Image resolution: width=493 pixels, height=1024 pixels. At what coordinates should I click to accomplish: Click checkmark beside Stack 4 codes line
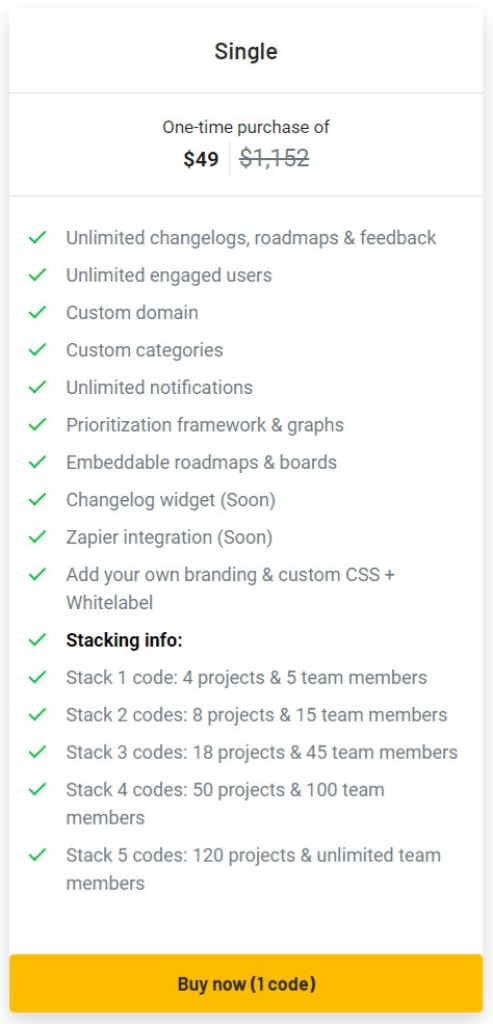pyautogui.click(x=37, y=790)
